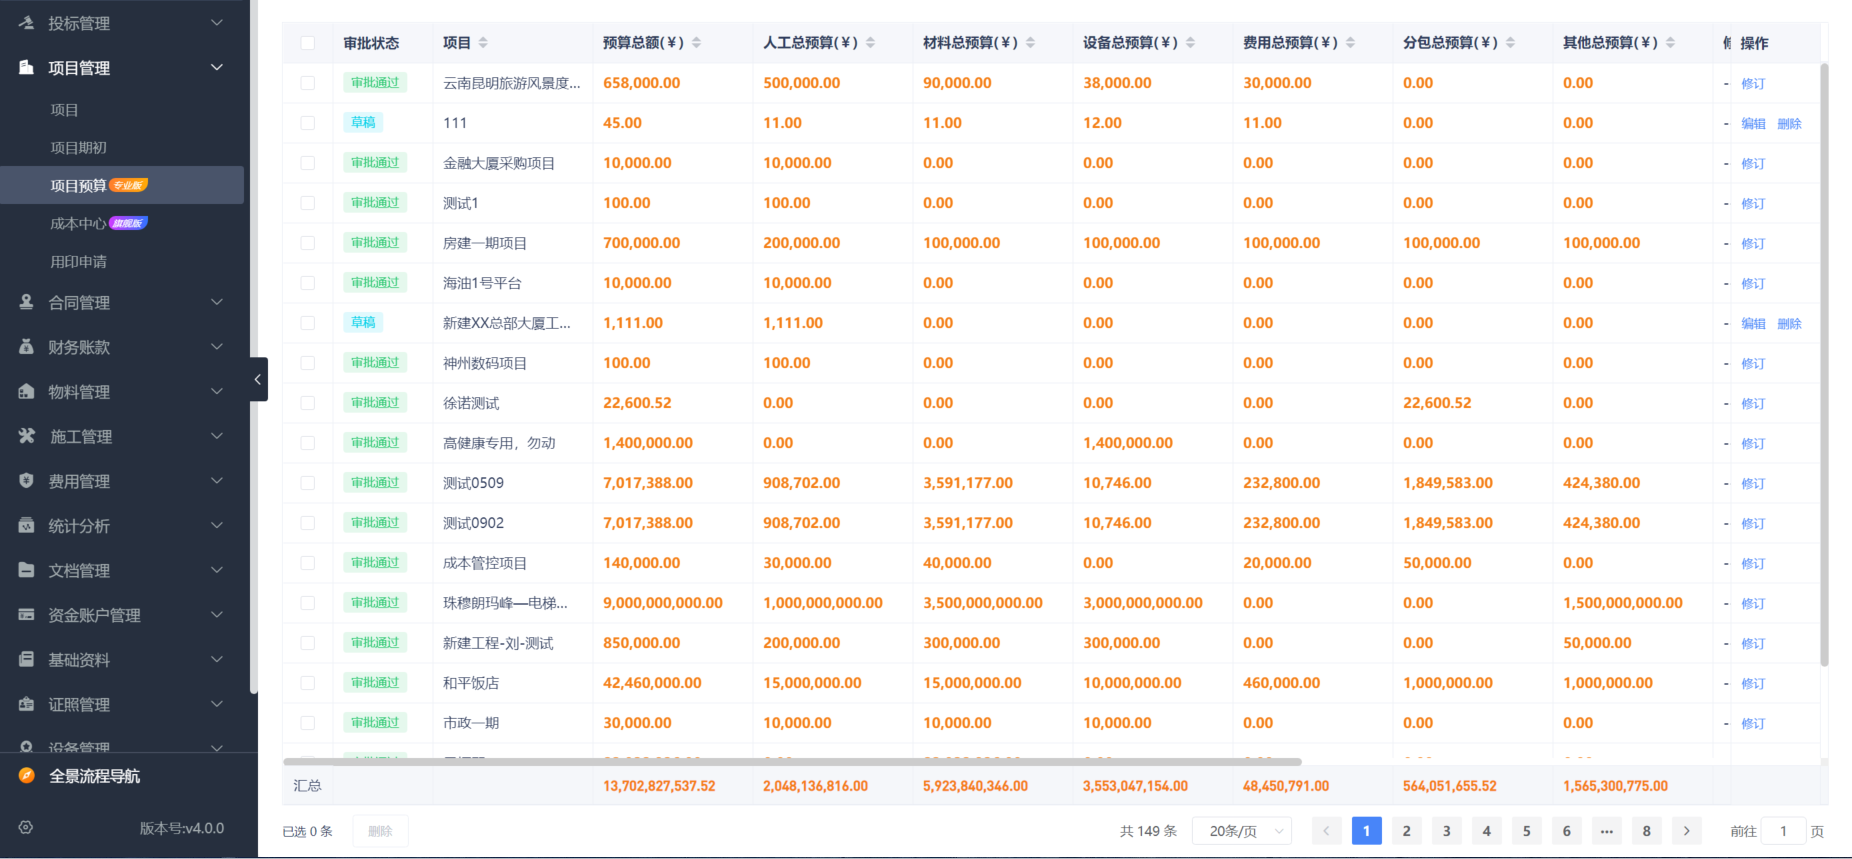
Task: Select the checkbox for 金融大厦采购项目 row
Action: click(308, 163)
